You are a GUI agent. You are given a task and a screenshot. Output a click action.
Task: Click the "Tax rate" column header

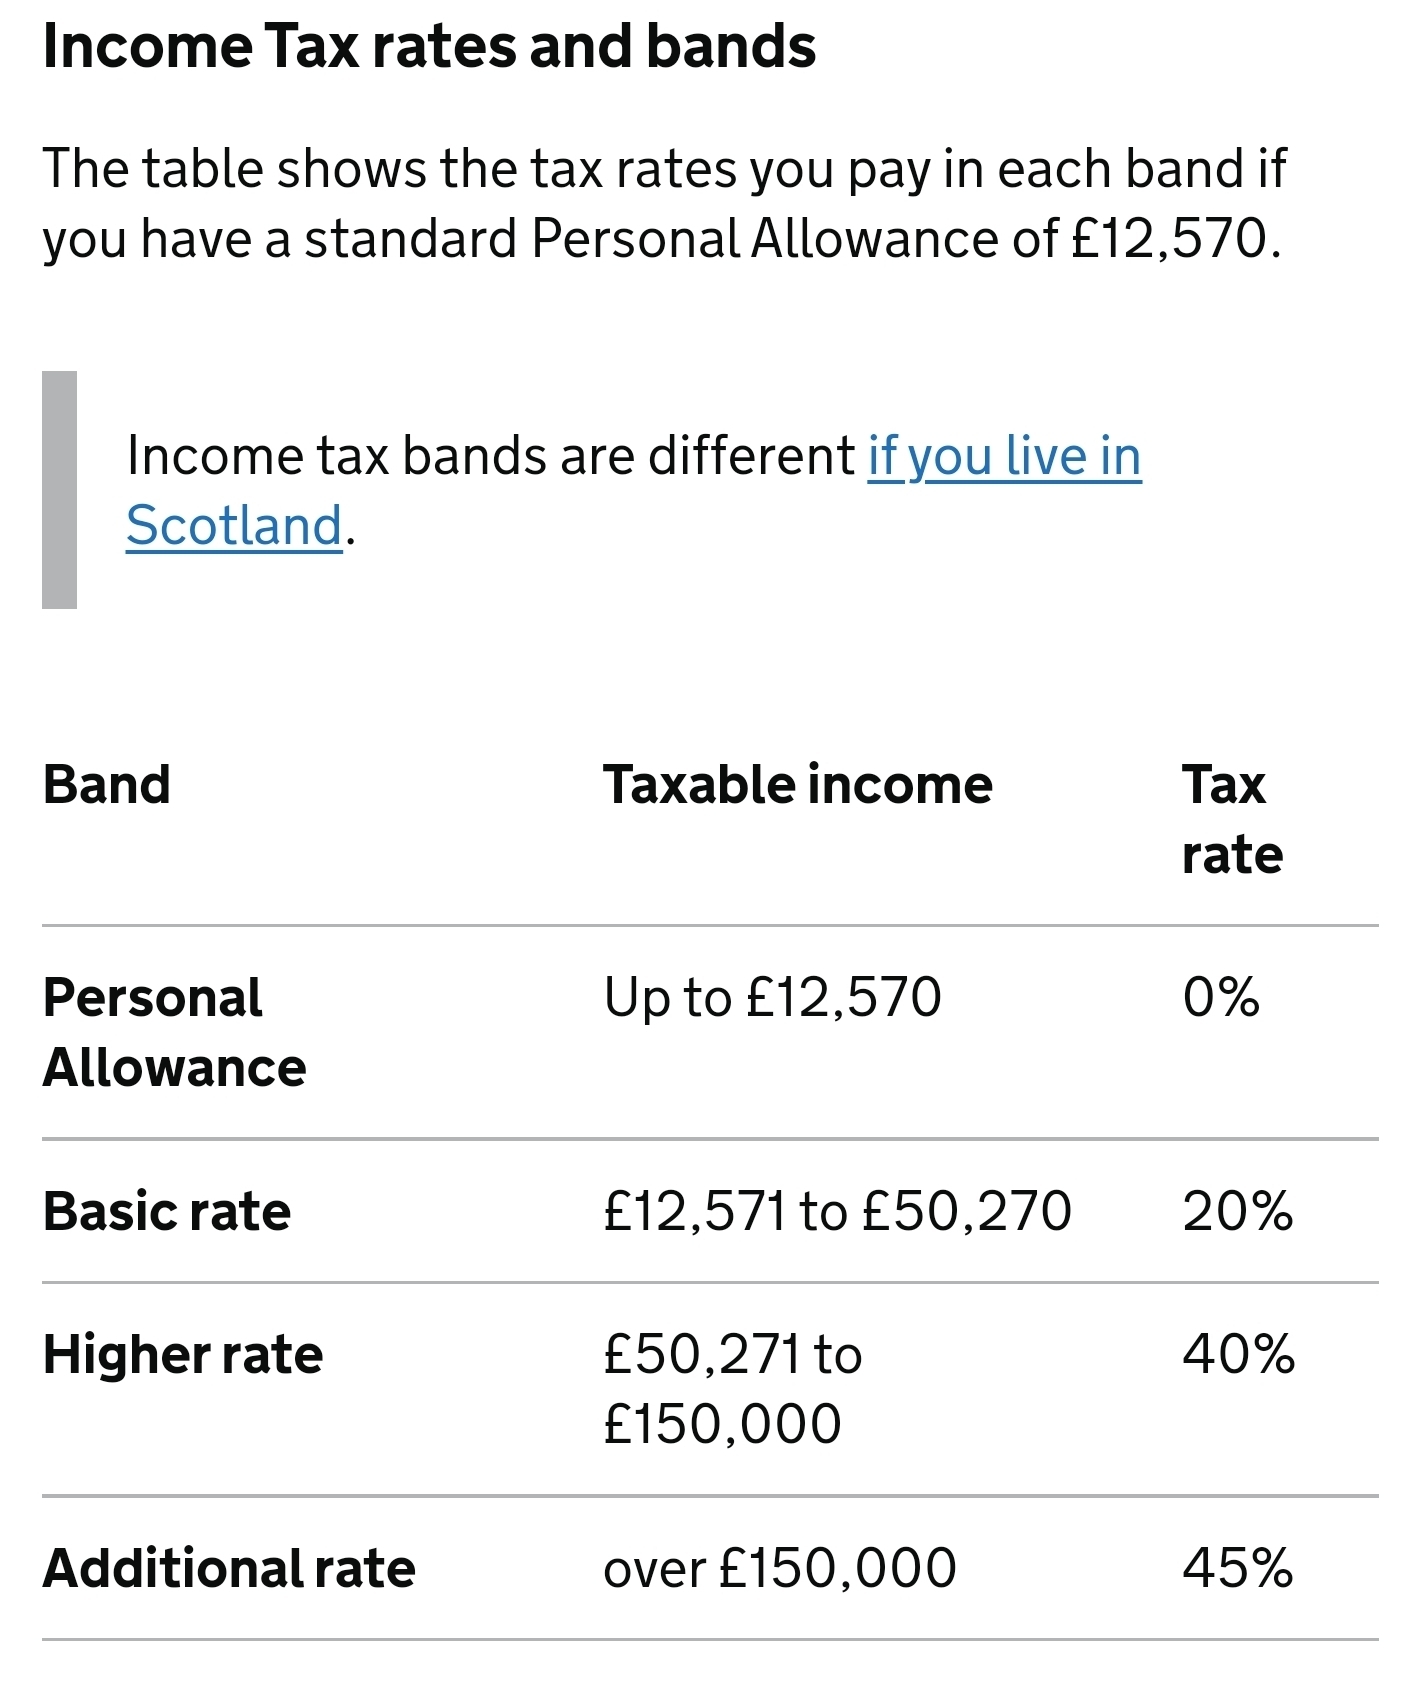click(1231, 820)
